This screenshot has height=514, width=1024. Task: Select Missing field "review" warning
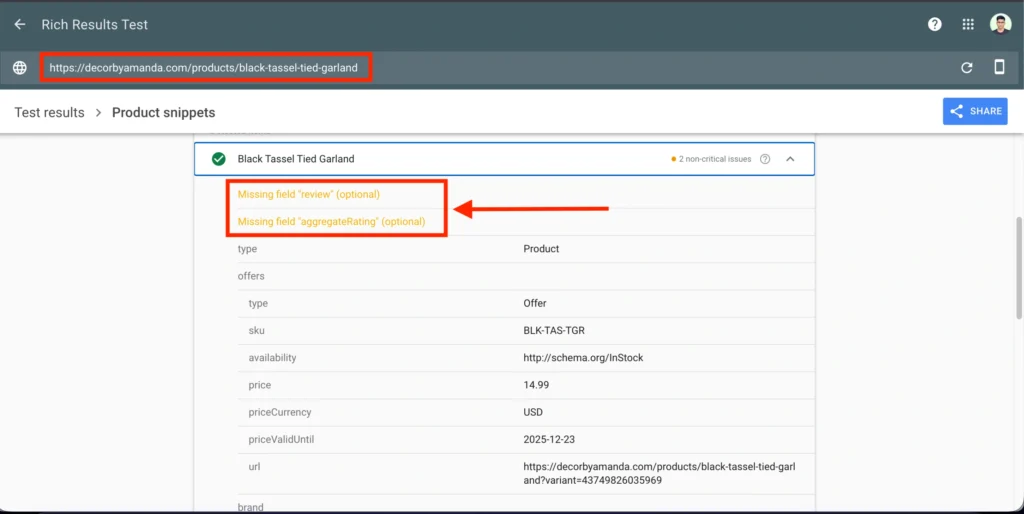pos(308,194)
